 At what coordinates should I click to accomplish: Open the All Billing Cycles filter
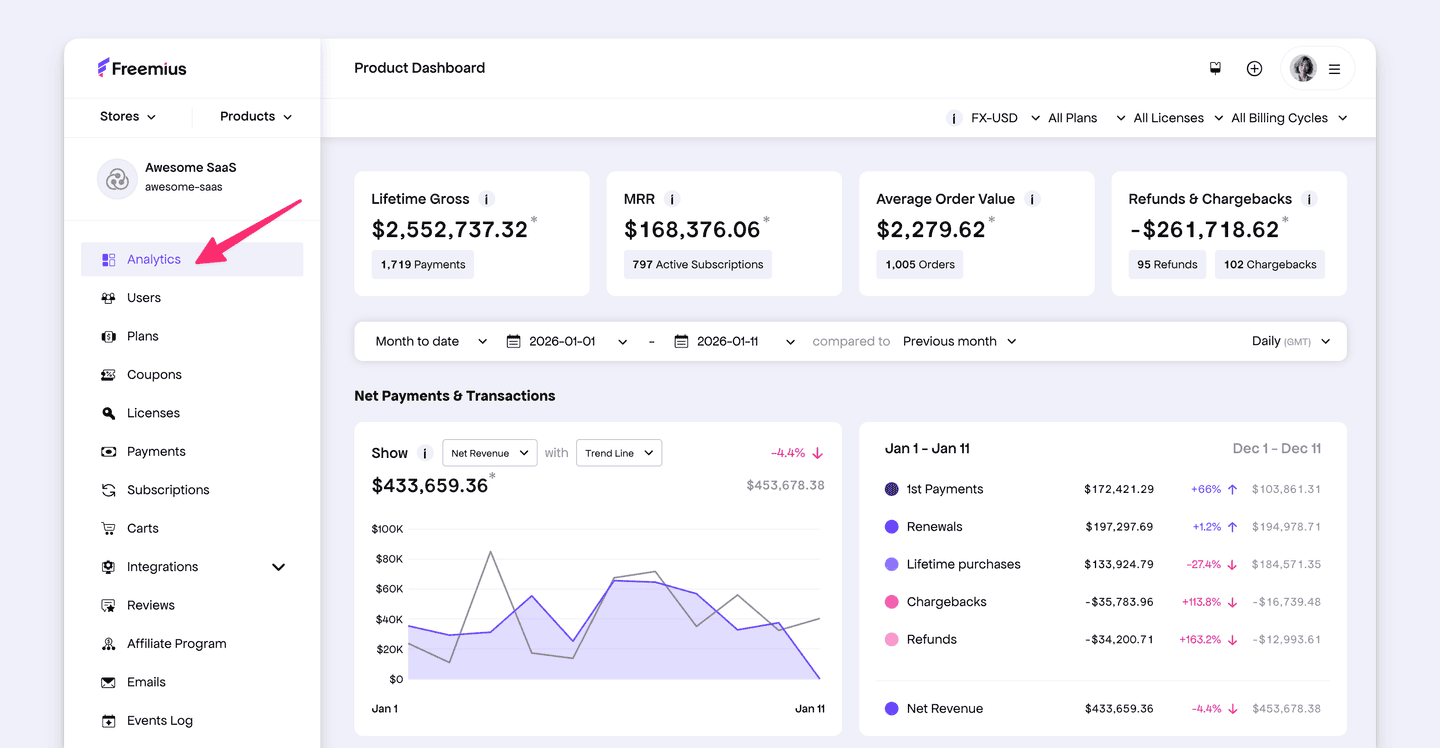pos(1288,118)
